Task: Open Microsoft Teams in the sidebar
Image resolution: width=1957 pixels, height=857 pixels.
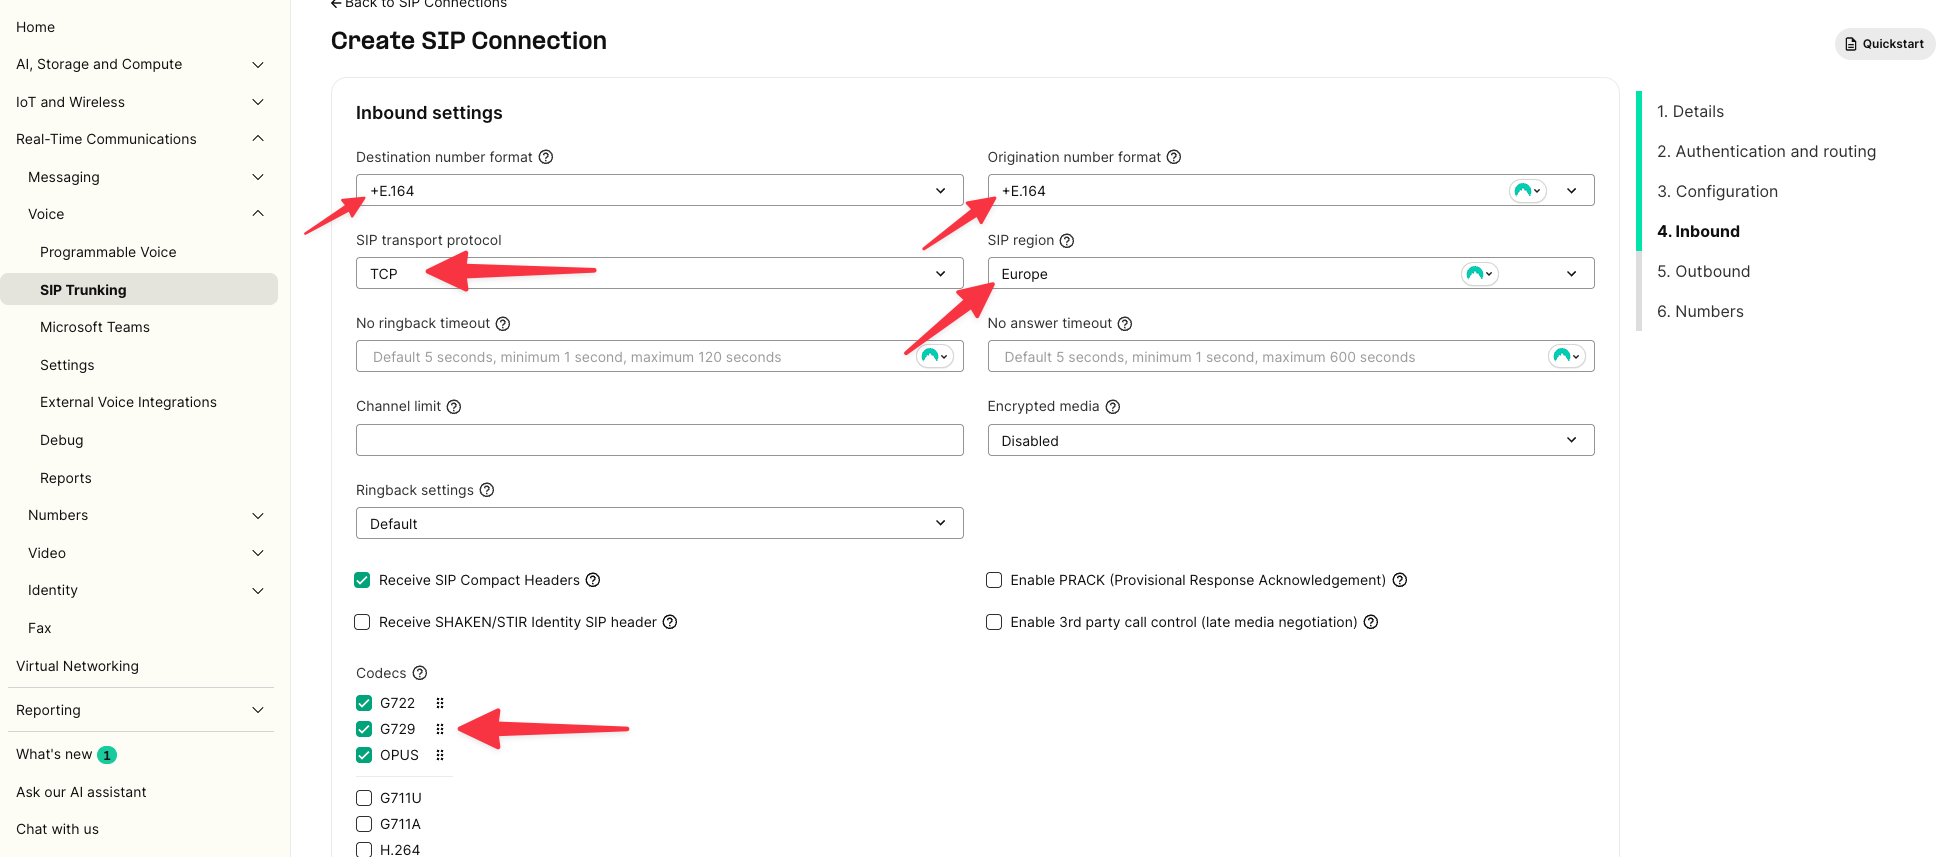Action: (x=95, y=327)
